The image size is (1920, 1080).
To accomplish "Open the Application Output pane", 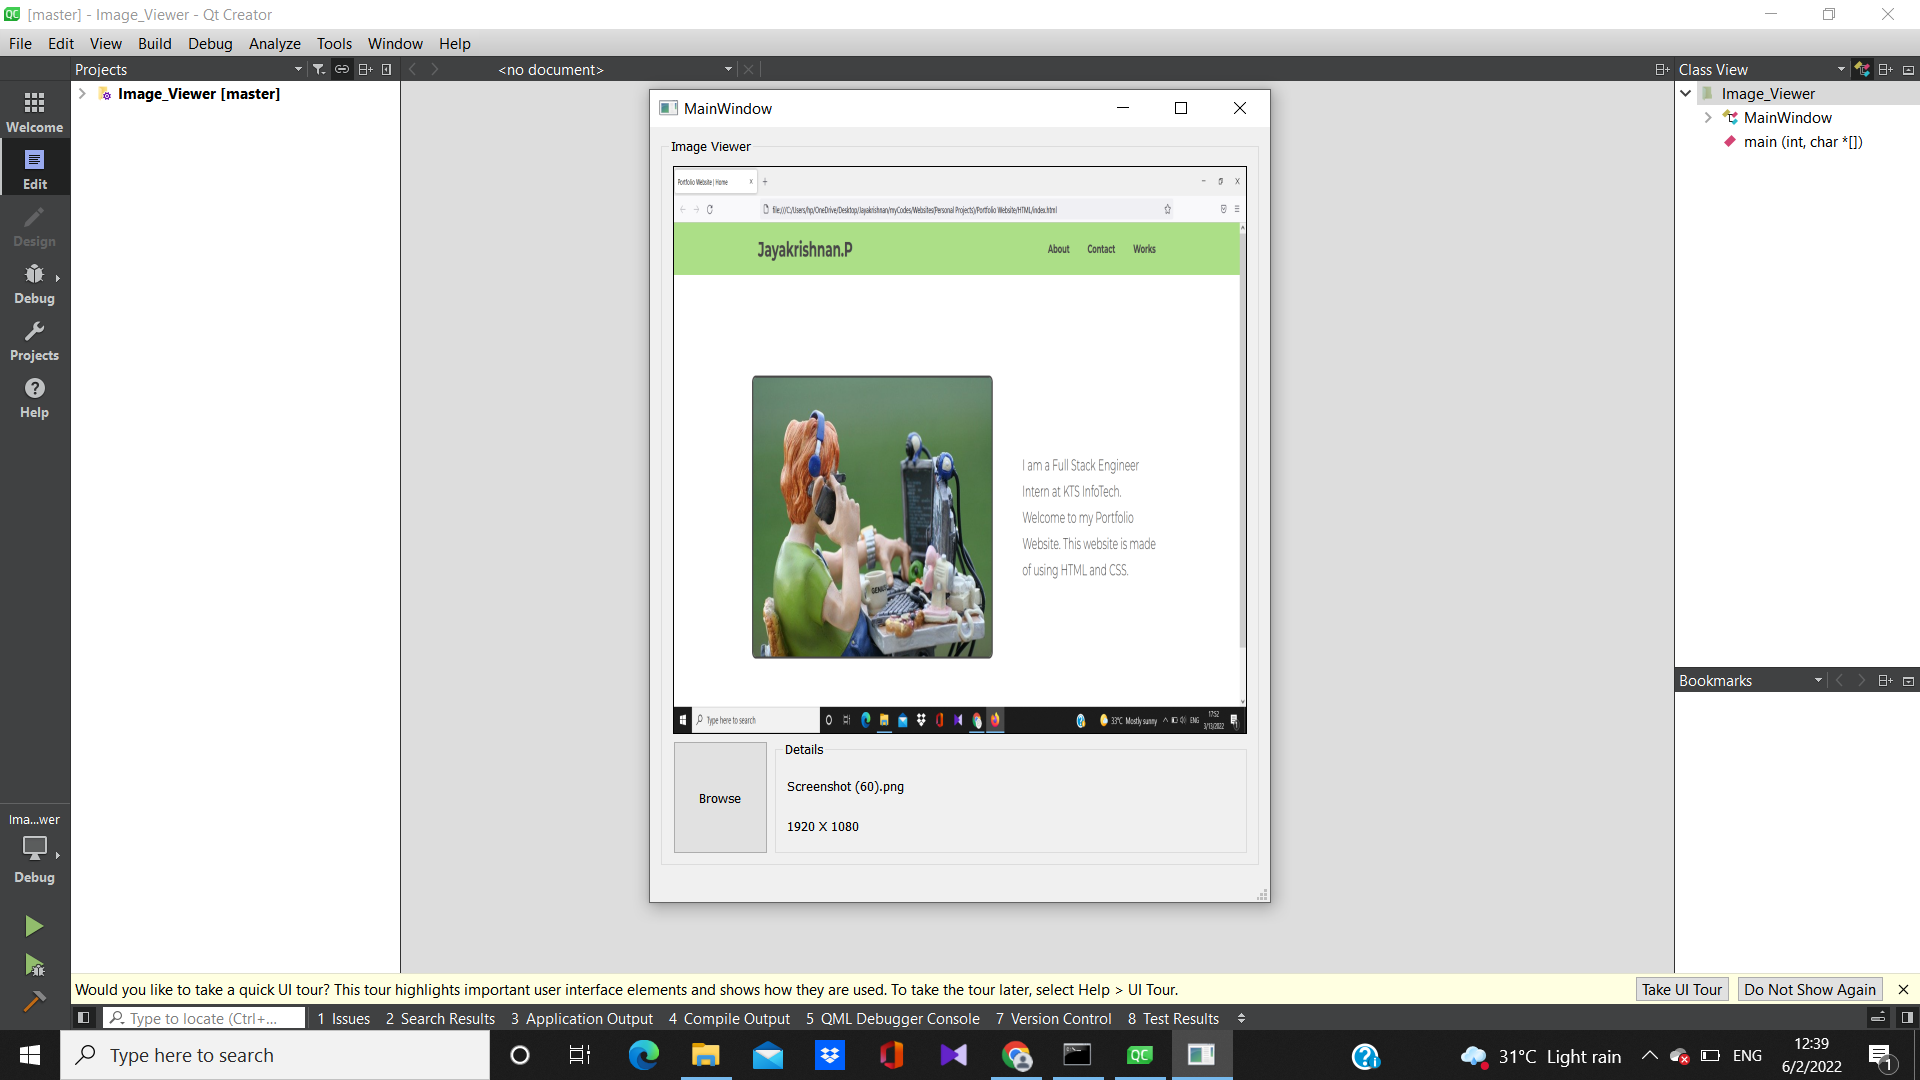I will [x=582, y=1018].
